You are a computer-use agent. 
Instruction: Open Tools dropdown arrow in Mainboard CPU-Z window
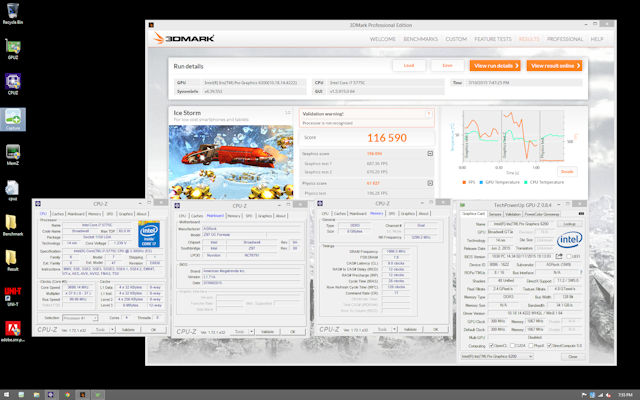pyautogui.click(x=252, y=331)
